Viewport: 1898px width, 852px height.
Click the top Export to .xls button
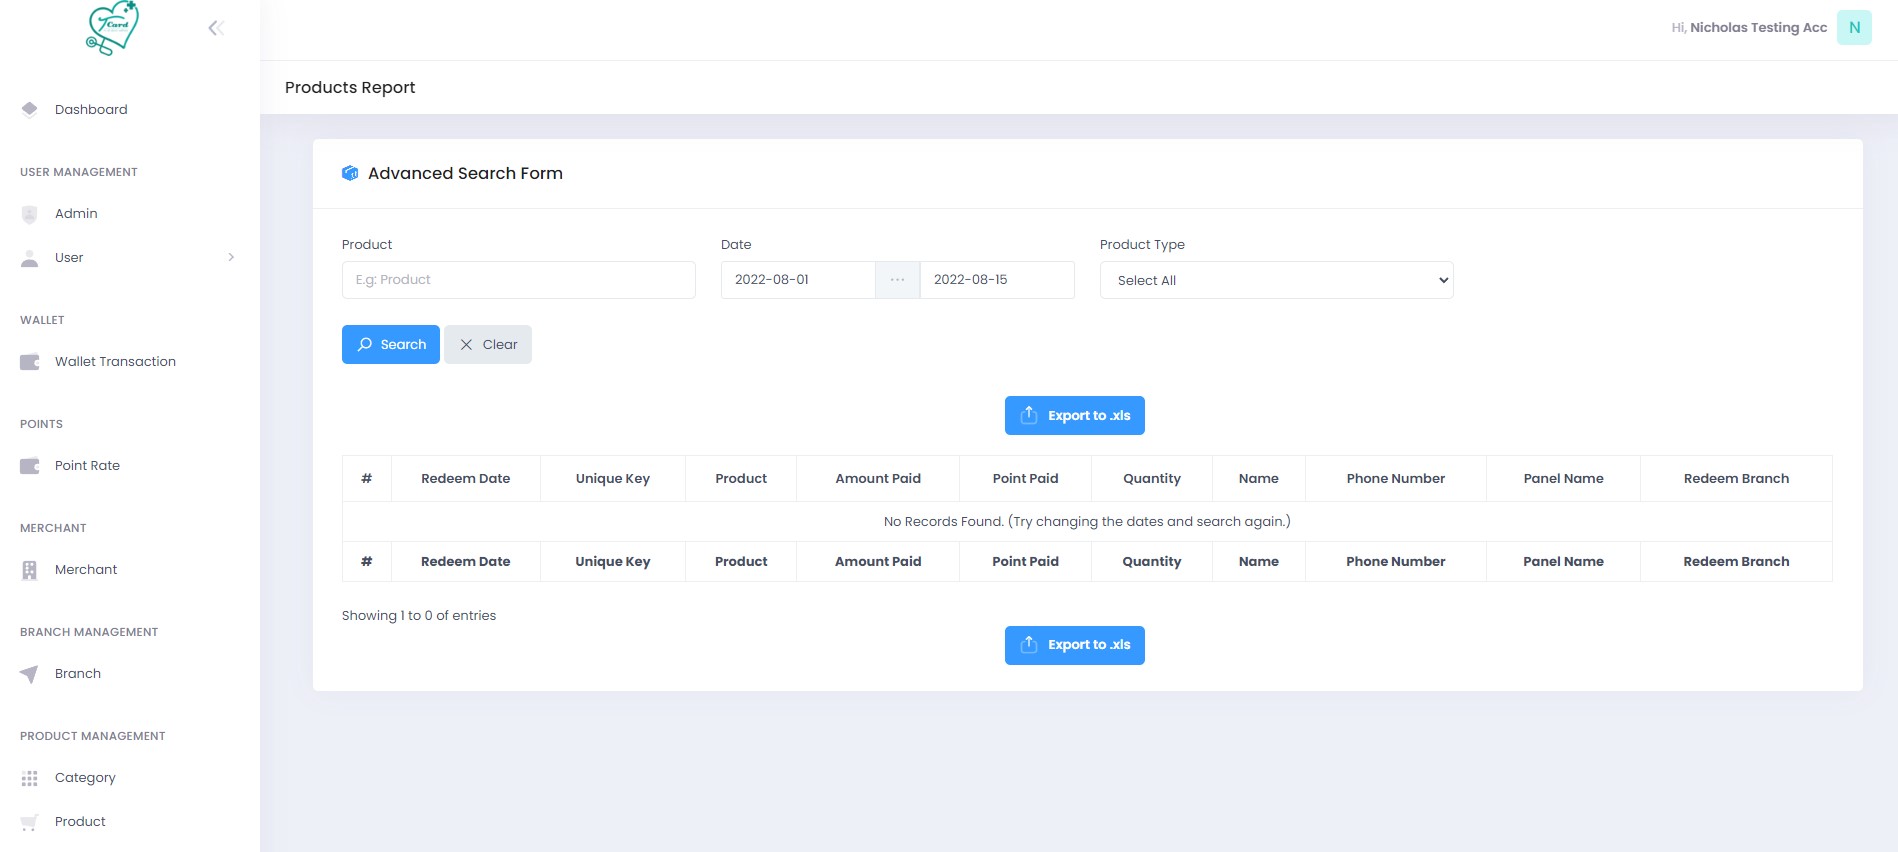tap(1074, 416)
